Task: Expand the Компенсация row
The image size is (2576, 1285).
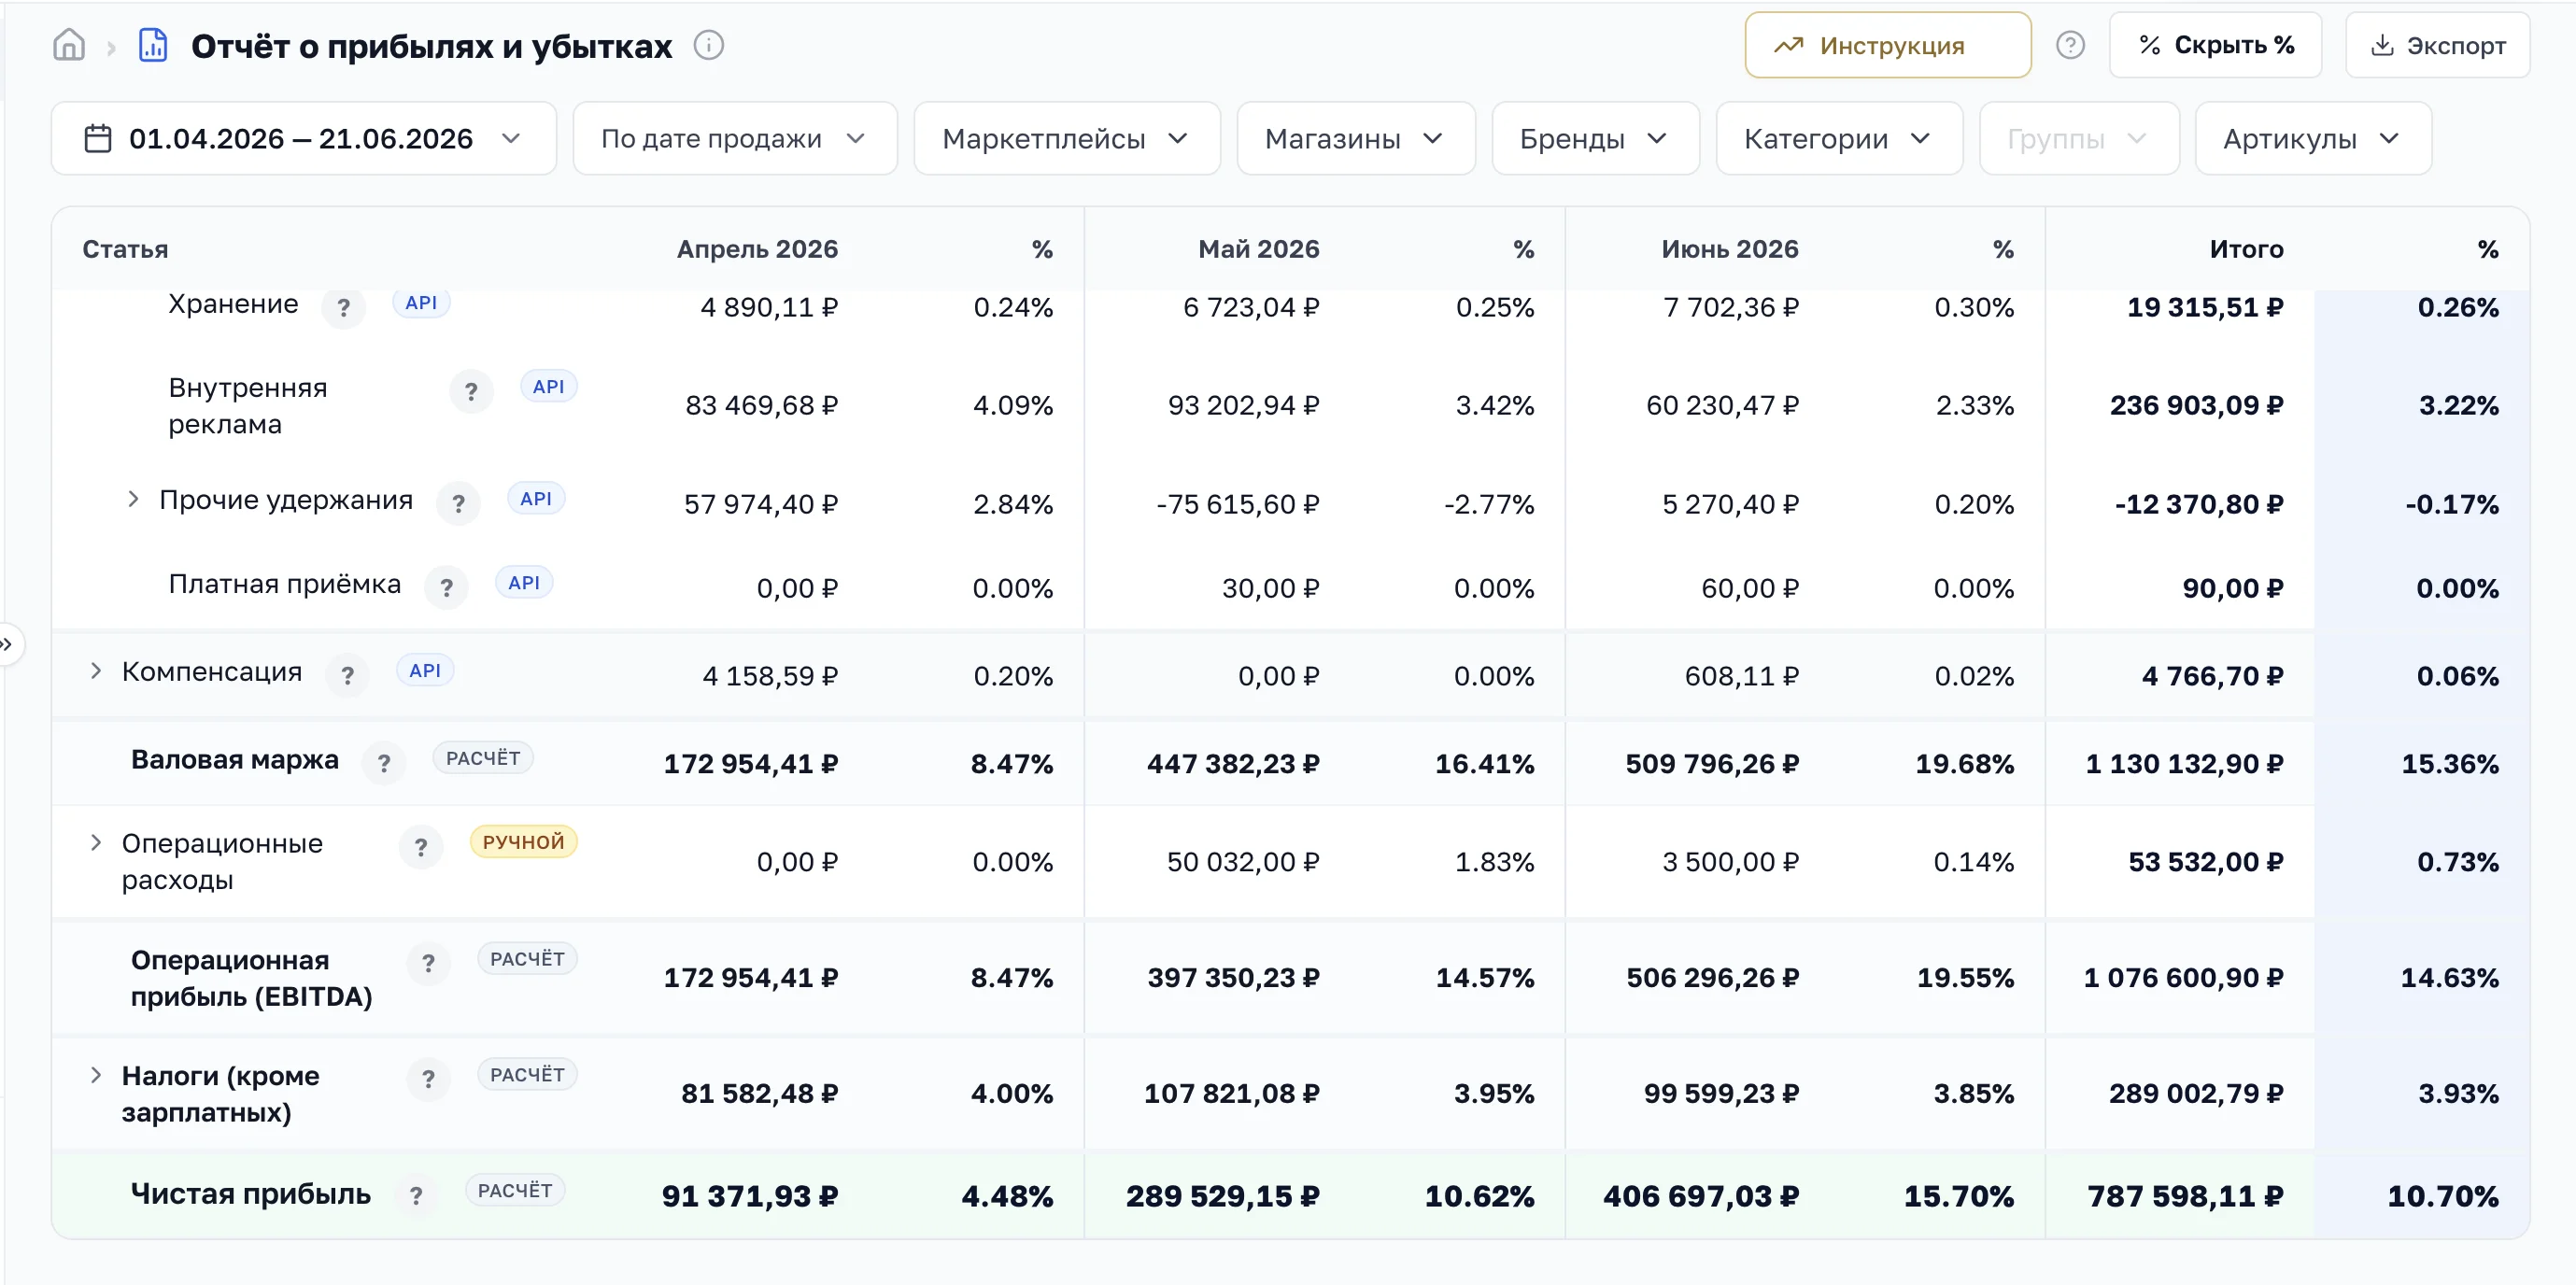Action: (96, 670)
